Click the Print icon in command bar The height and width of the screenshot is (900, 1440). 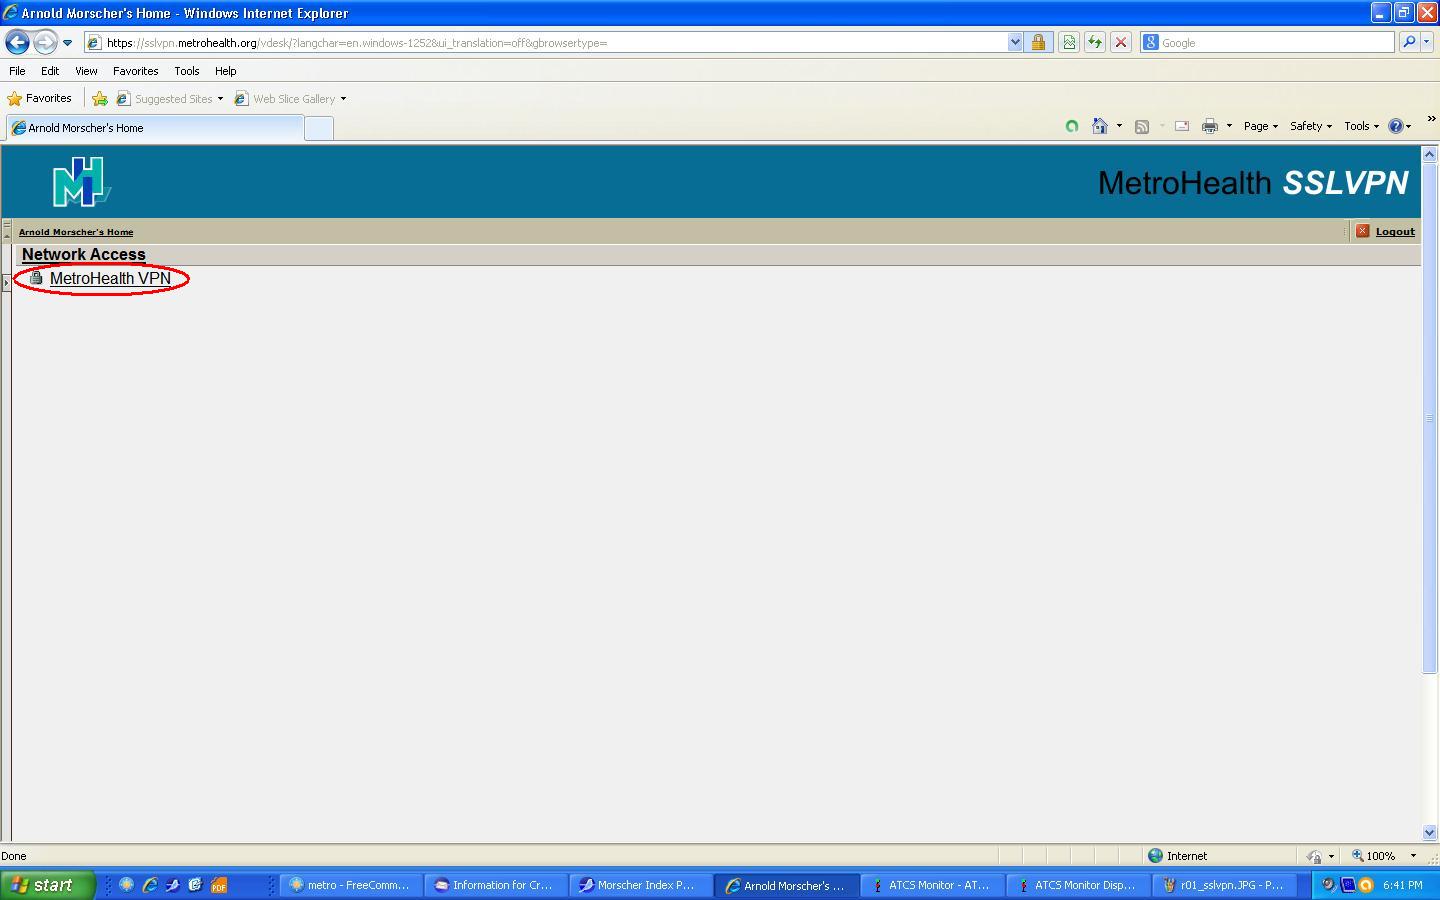pyautogui.click(x=1209, y=126)
